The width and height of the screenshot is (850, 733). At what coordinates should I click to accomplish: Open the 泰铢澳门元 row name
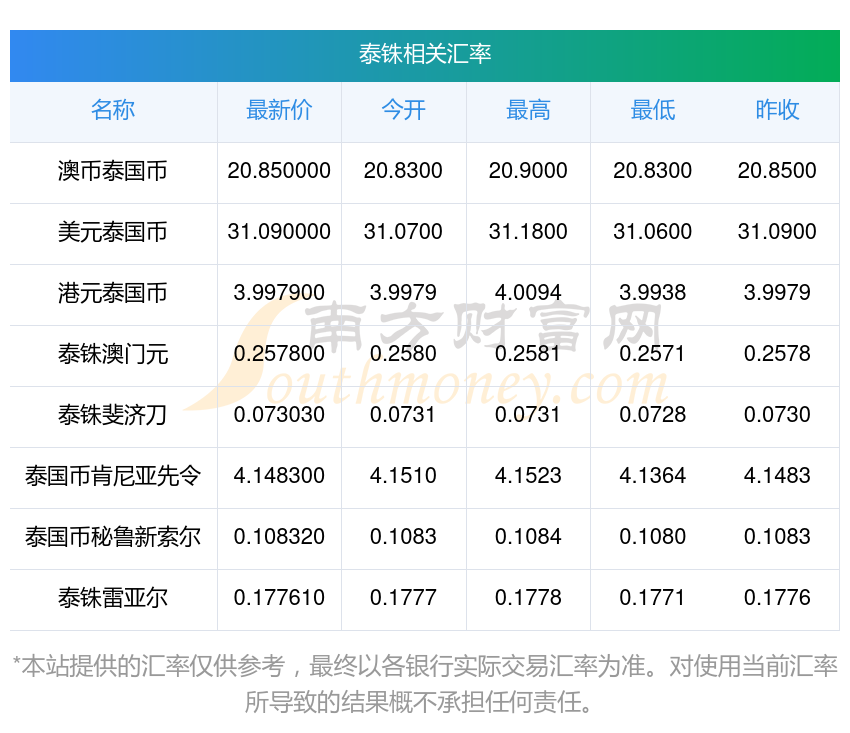pyautogui.click(x=113, y=354)
